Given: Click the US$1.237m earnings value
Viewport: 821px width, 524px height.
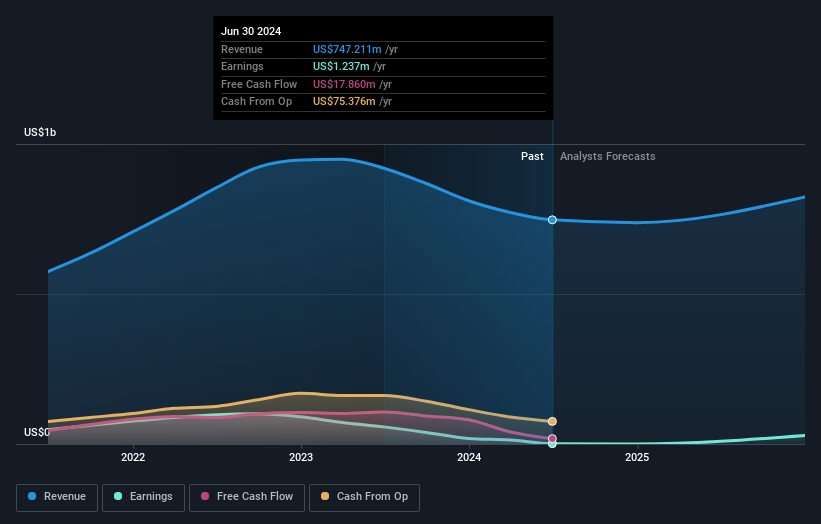Looking at the screenshot, I should click(341, 66).
